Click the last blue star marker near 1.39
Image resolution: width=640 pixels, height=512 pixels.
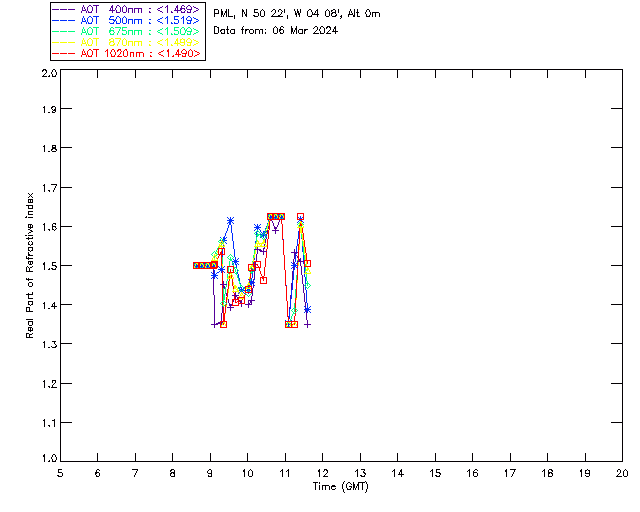click(x=307, y=310)
